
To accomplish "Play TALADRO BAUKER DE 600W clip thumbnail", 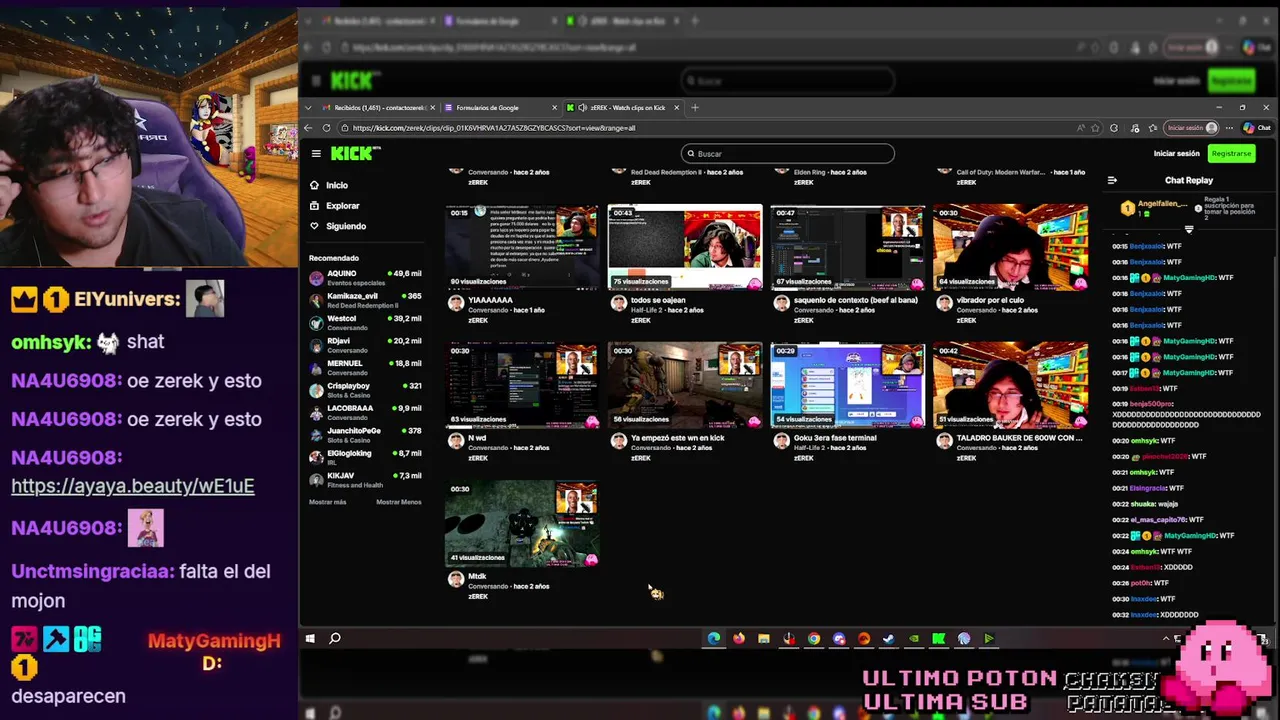I will coord(1011,385).
